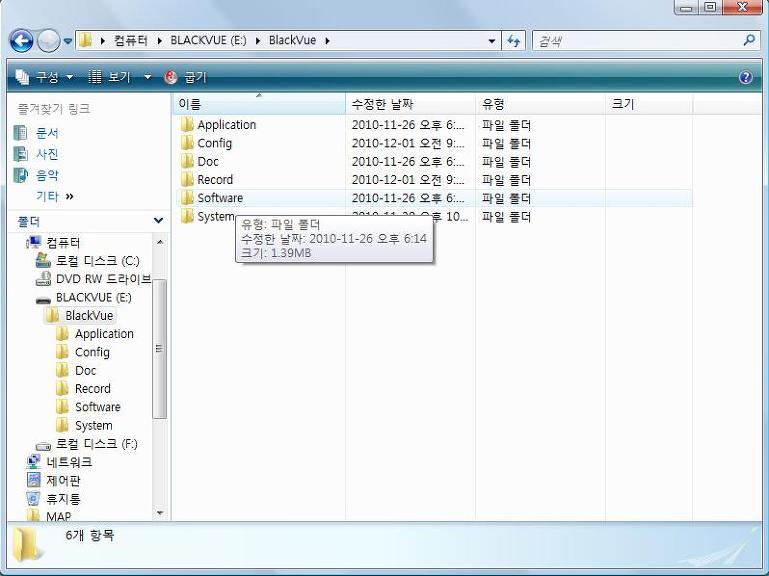Image resolution: width=769 pixels, height=576 pixels.
Task: Click Config folder name in file list
Action: [x=214, y=143]
